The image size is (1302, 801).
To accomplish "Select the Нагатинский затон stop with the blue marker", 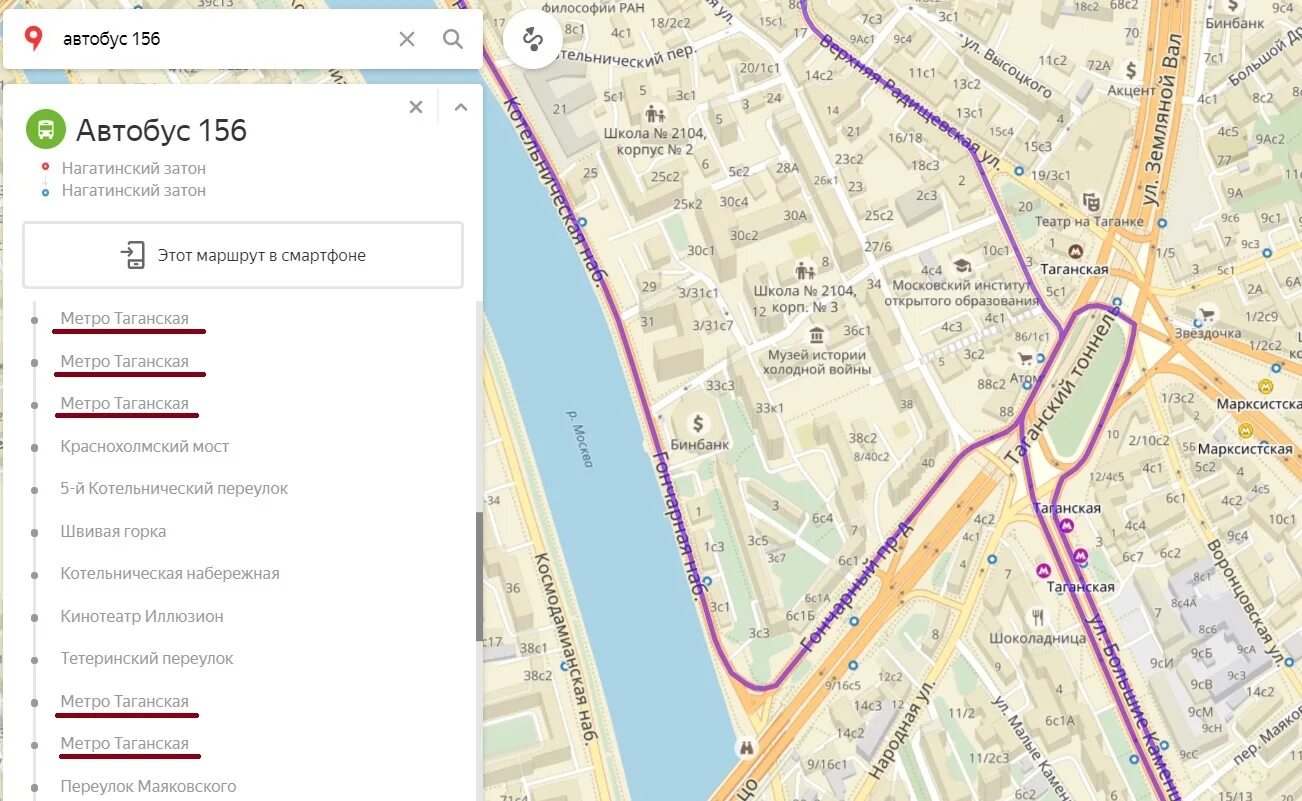I will coord(133,190).
